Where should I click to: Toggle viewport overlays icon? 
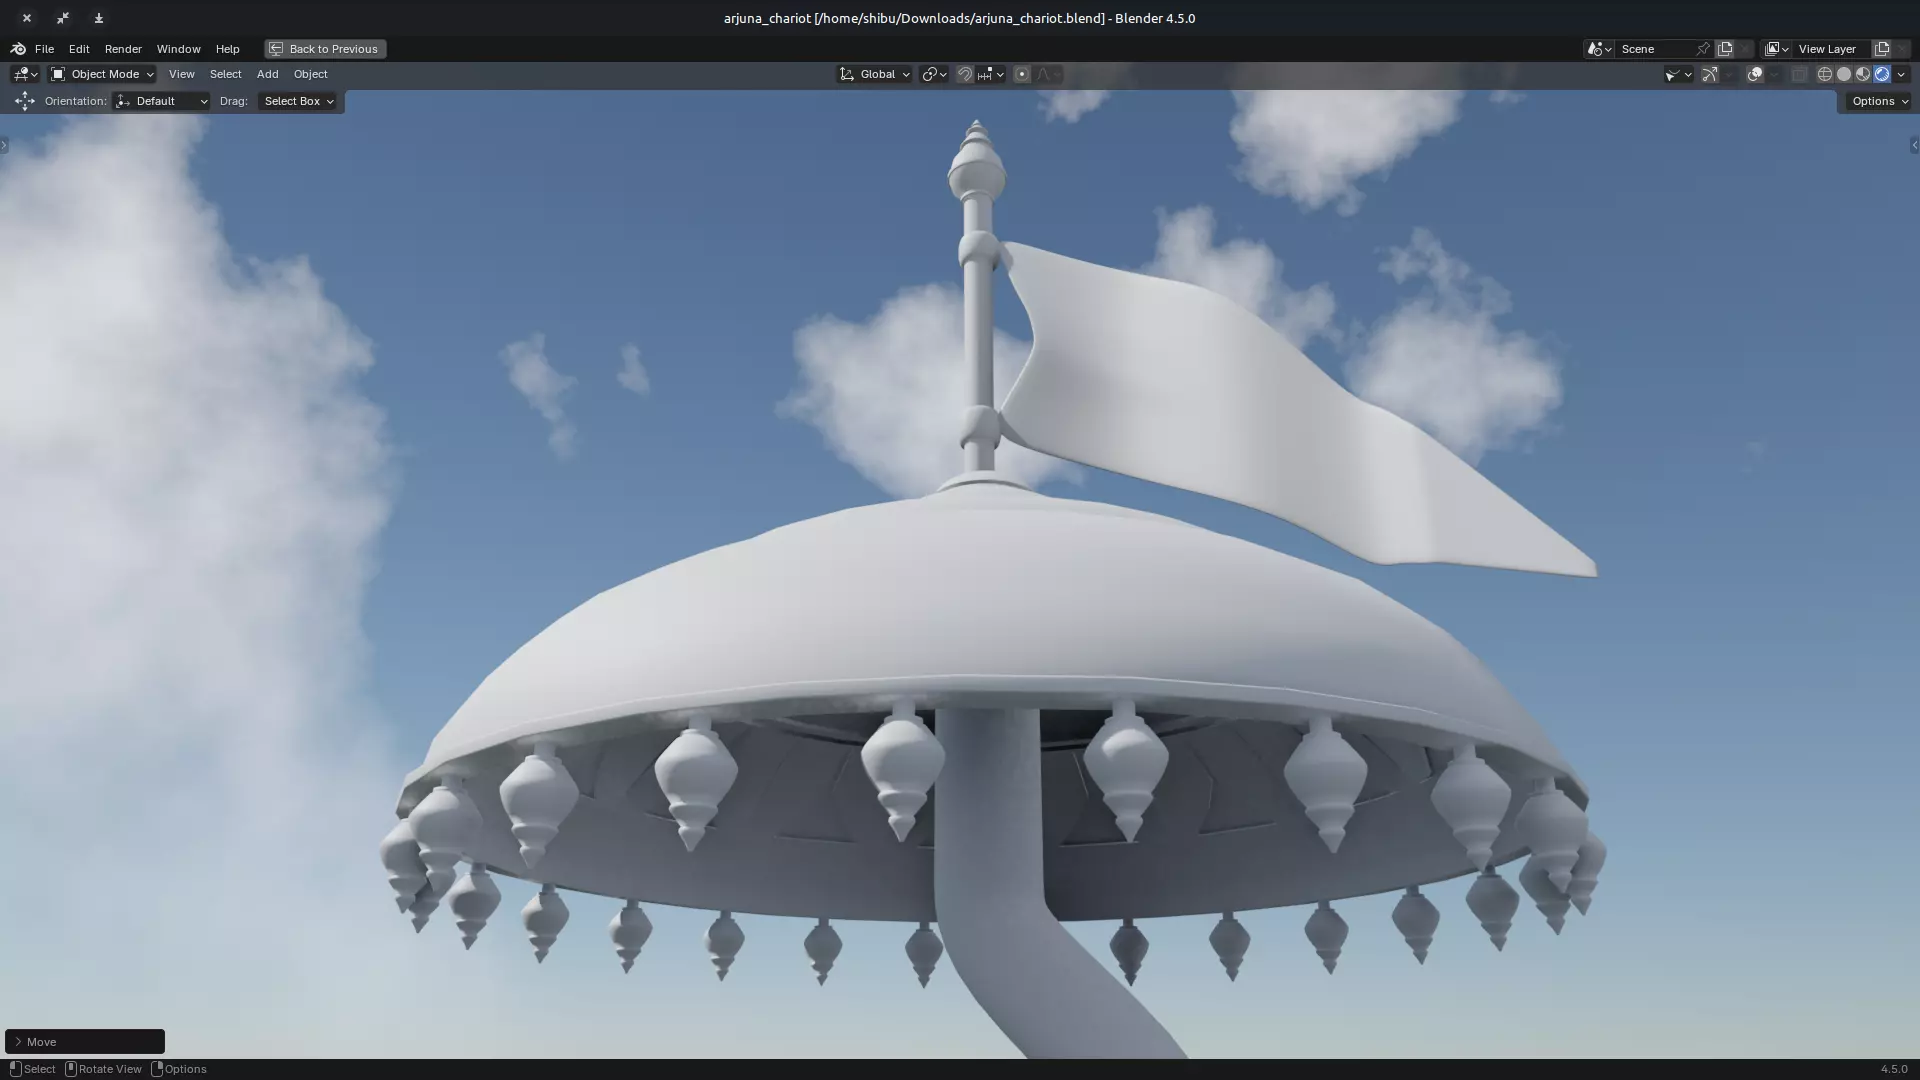pos(1755,74)
